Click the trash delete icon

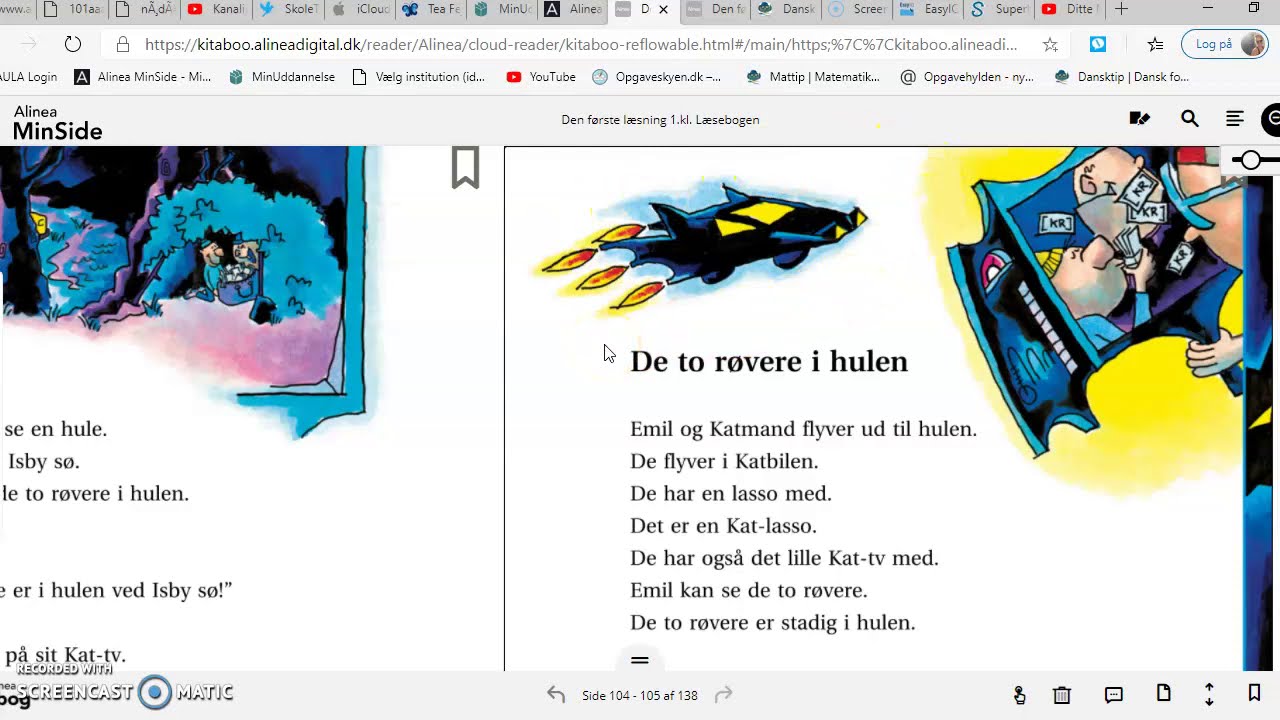[x=1062, y=695]
